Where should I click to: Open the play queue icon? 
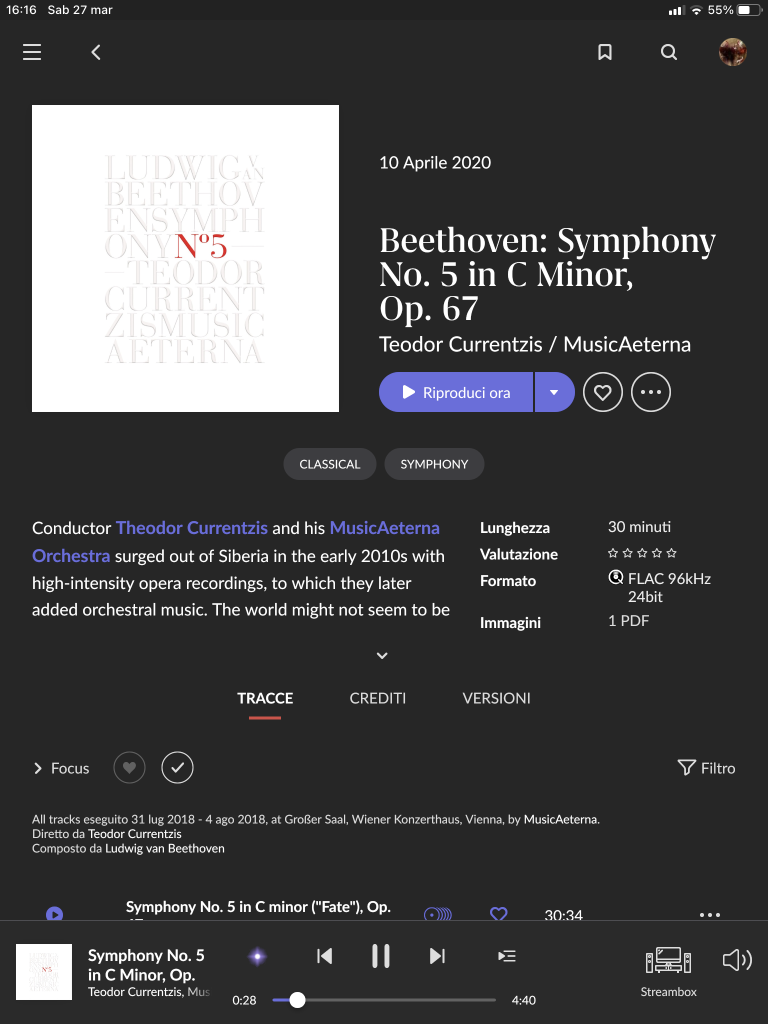pos(507,956)
